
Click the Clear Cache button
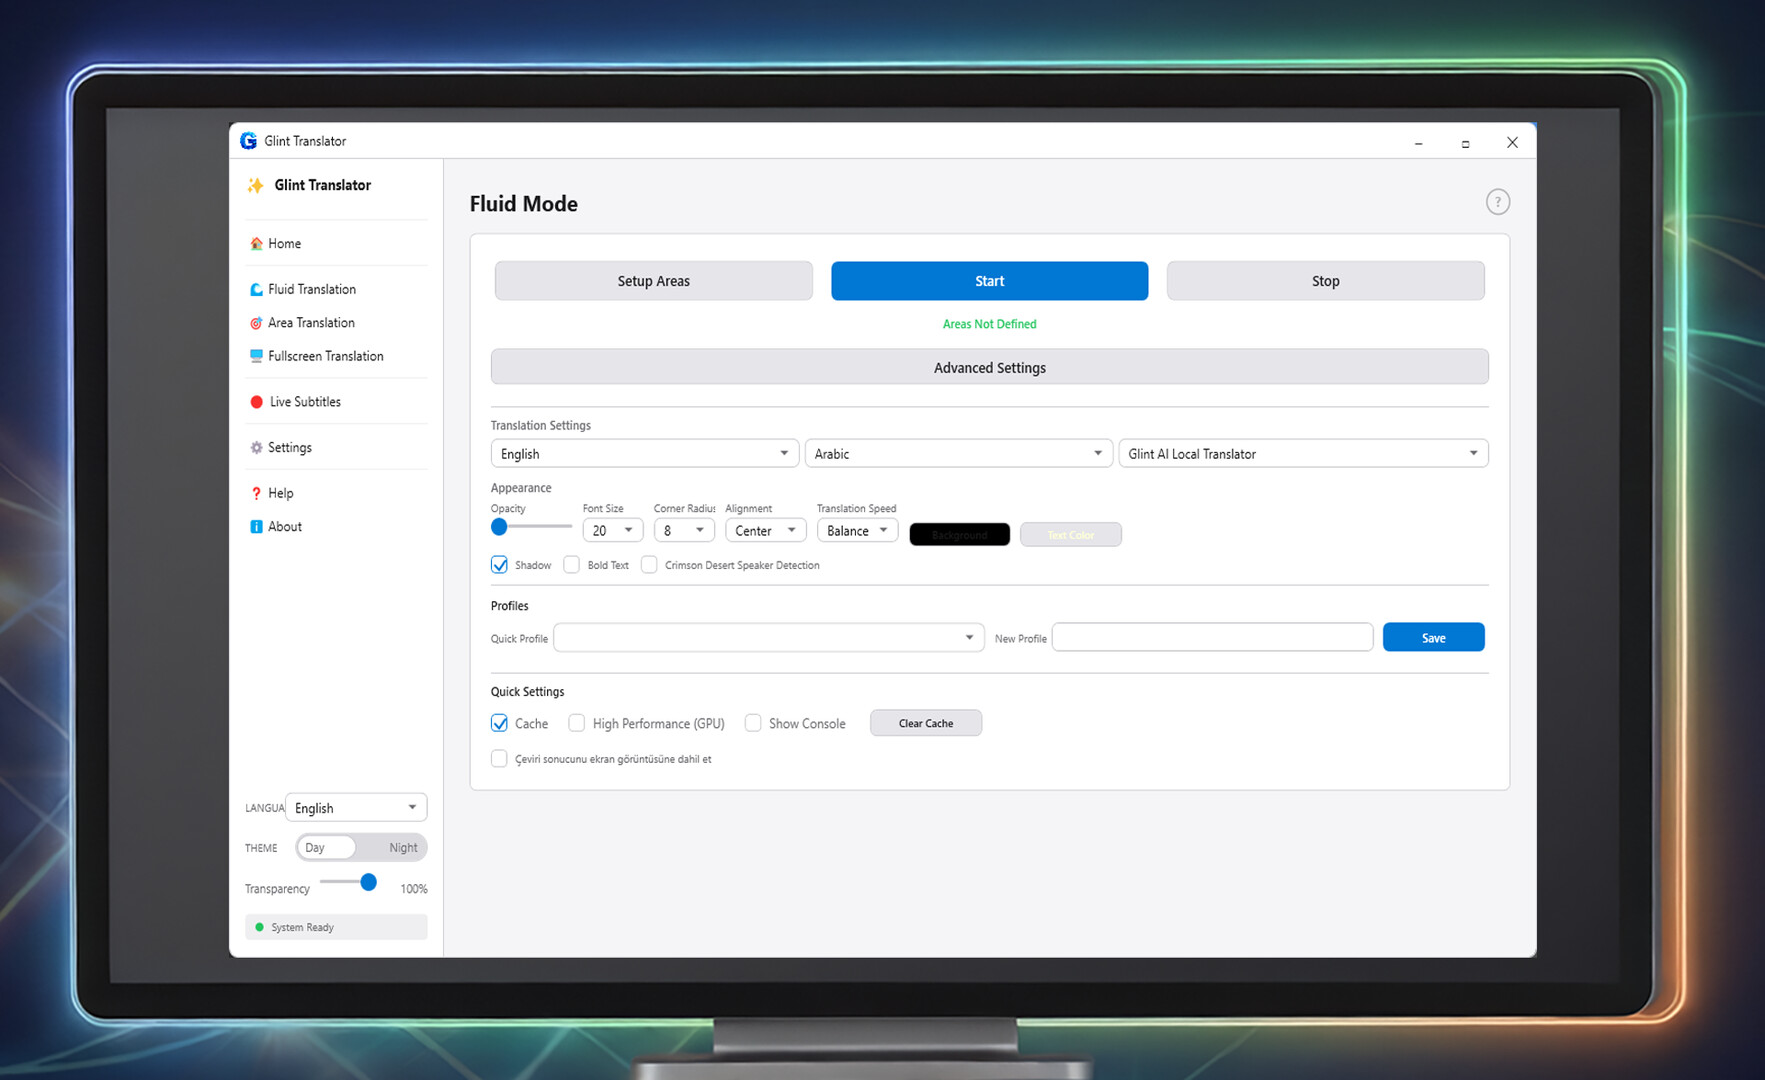tap(926, 723)
